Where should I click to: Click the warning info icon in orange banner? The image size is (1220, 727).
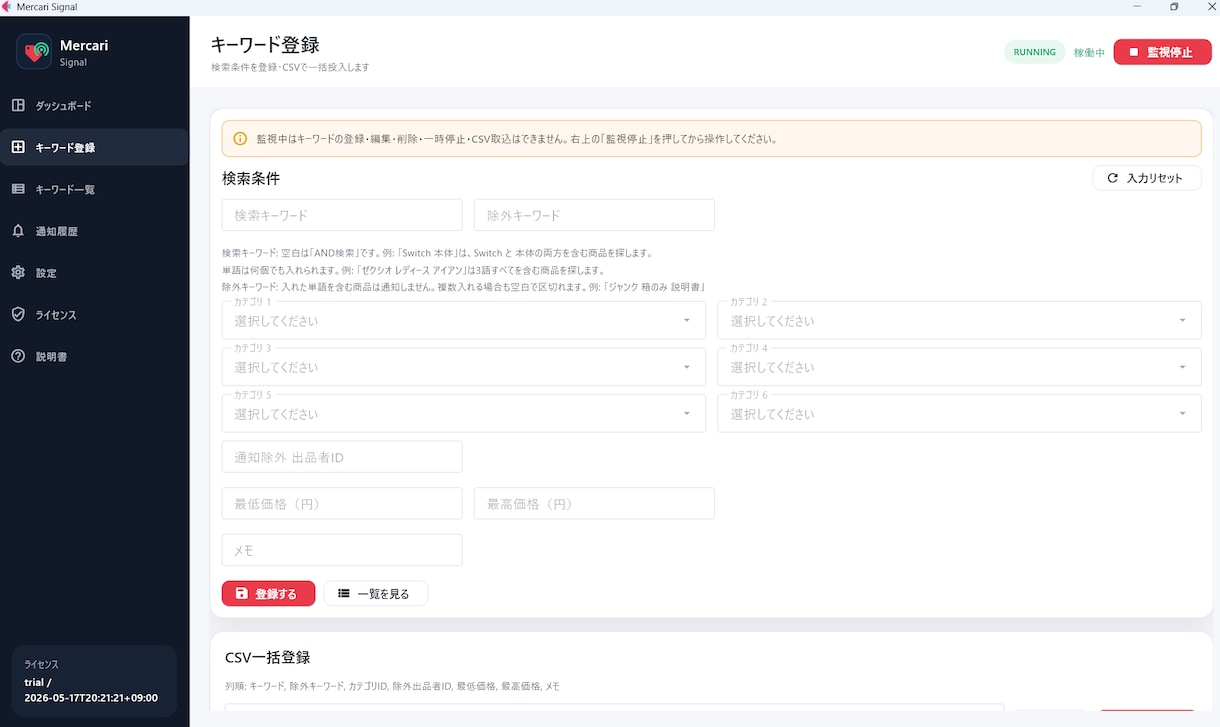[x=240, y=139]
